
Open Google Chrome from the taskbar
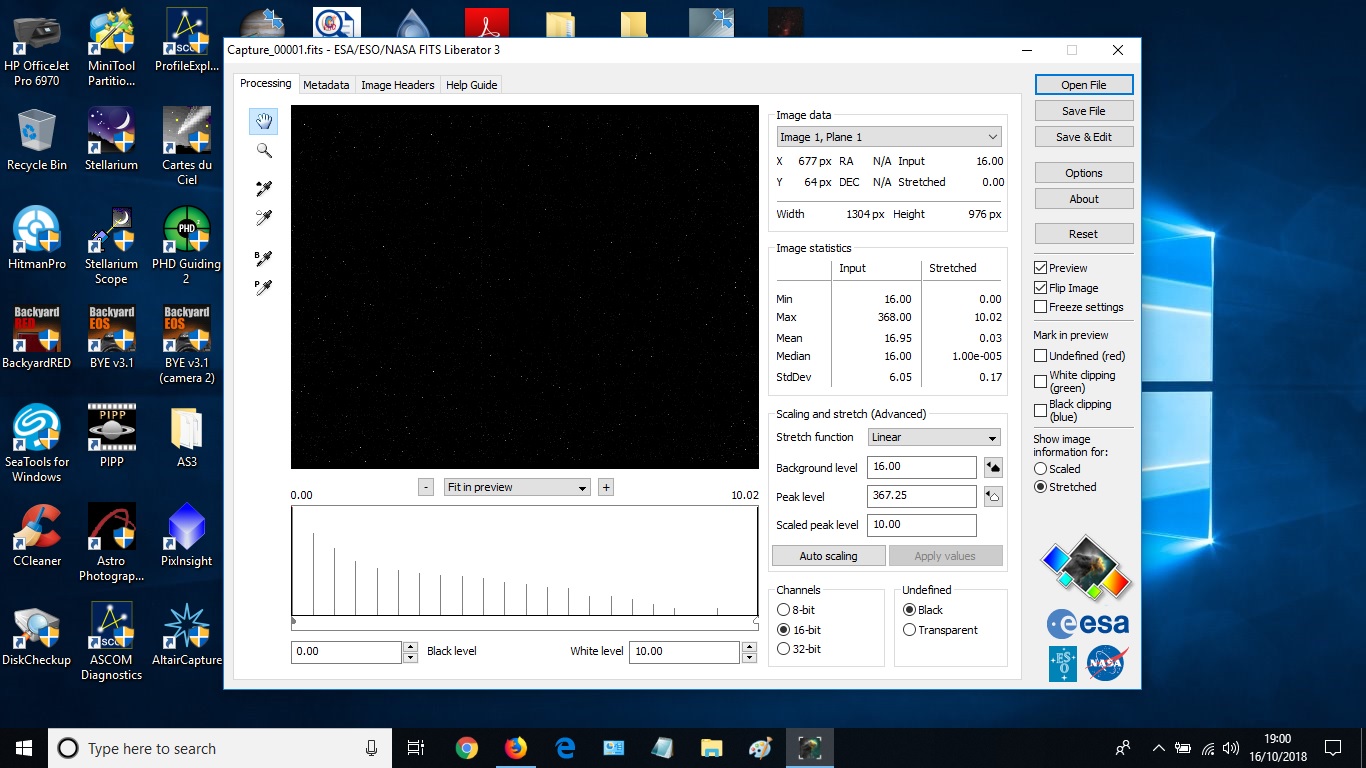click(x=466, y=748)
